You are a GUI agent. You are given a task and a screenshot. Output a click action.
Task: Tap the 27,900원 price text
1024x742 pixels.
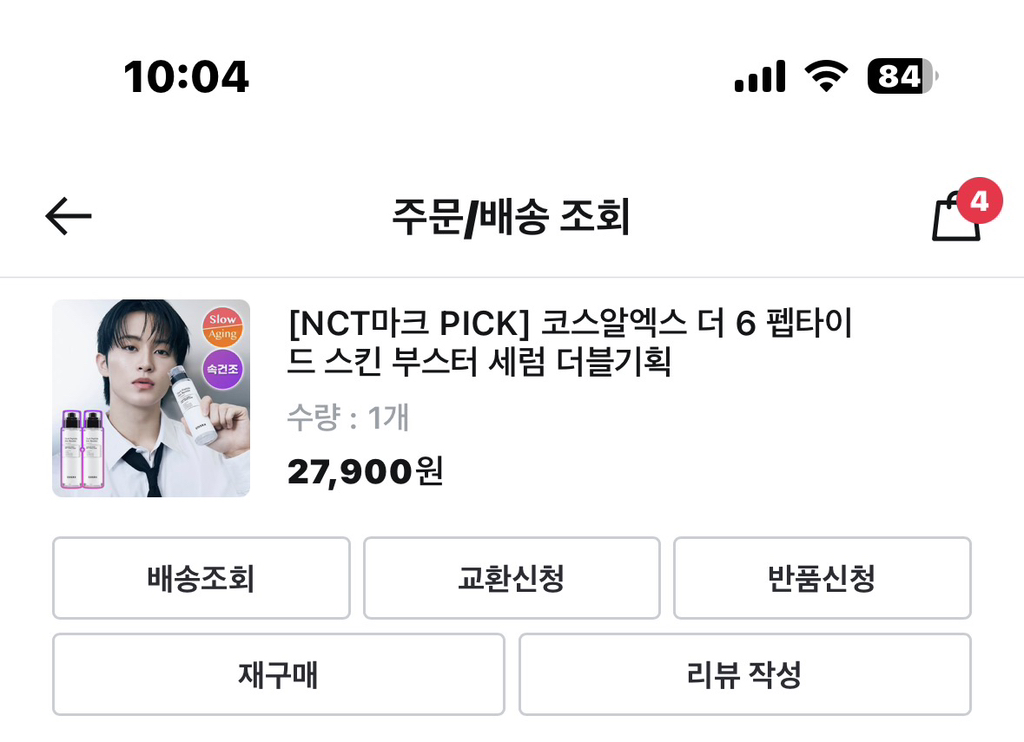(x=365, y=470)
